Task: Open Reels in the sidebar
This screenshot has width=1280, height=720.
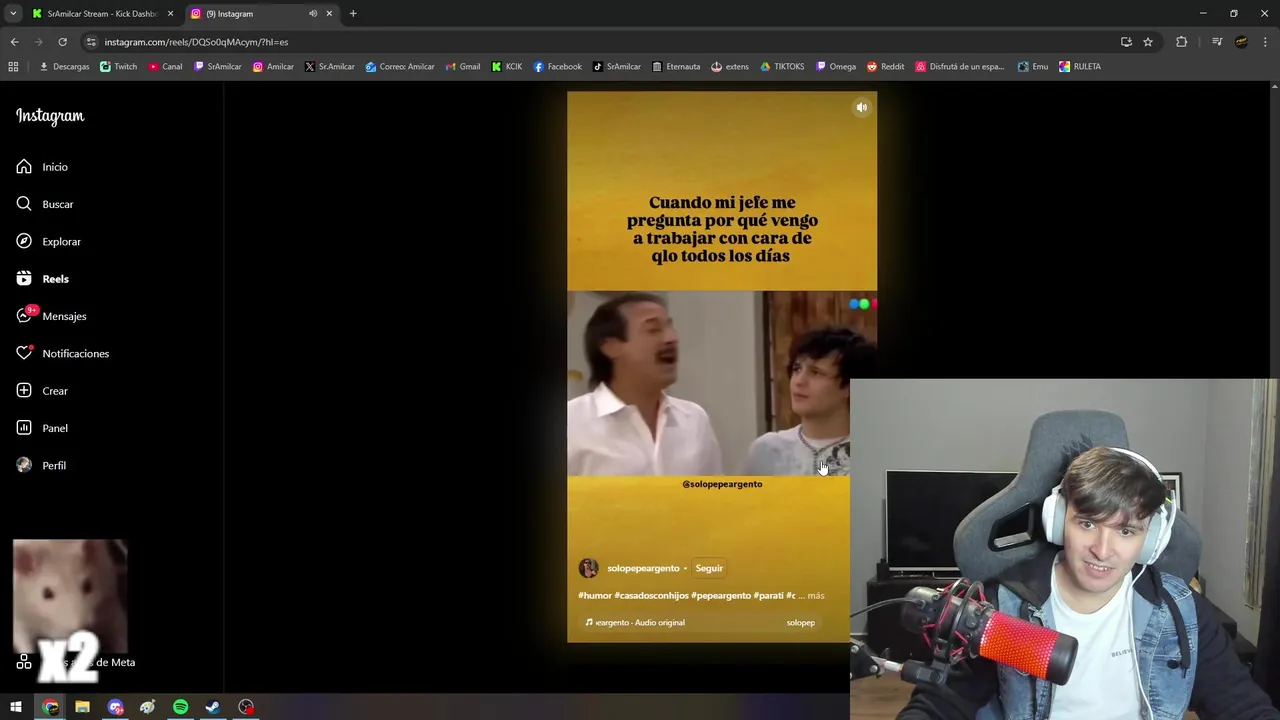Action: tap(42, 279)
